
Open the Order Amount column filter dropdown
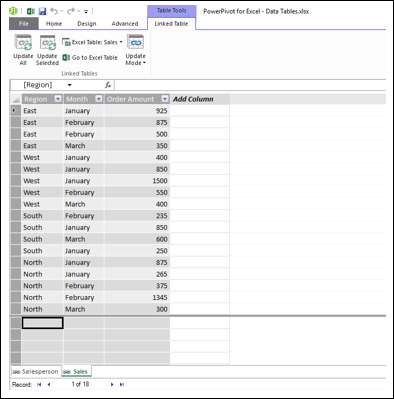tap(165, 99)
